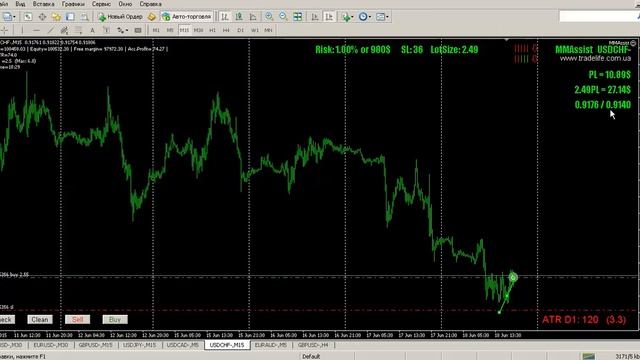Click the search input field

(x=599, y=16)
